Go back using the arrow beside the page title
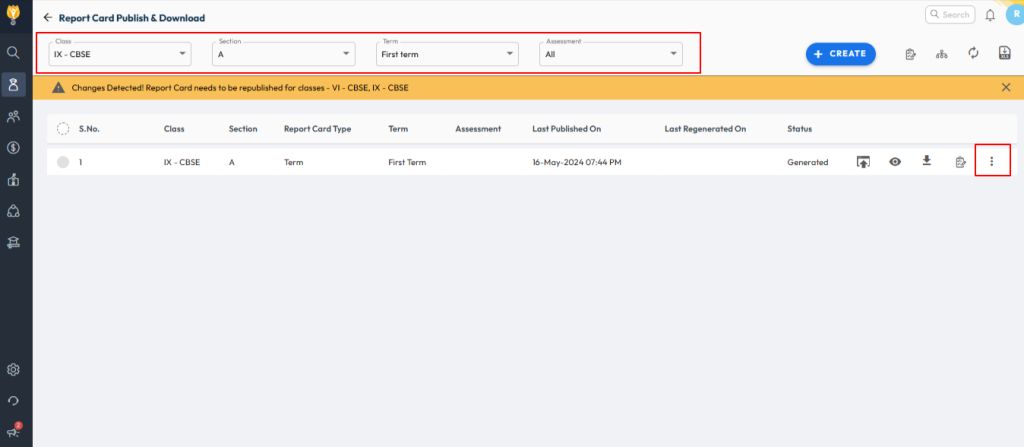Viewport: 1024px width, 447px height. pos(47,18)
